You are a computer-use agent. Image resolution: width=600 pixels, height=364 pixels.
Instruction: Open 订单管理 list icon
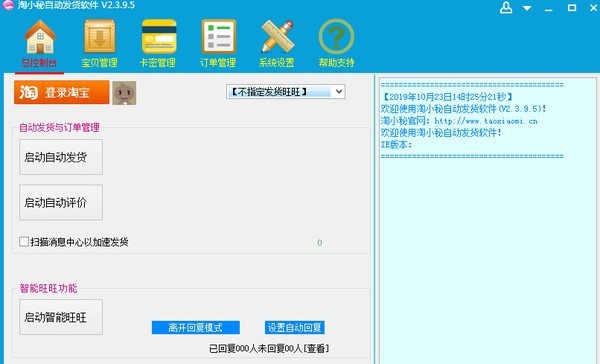coord(218,37)
